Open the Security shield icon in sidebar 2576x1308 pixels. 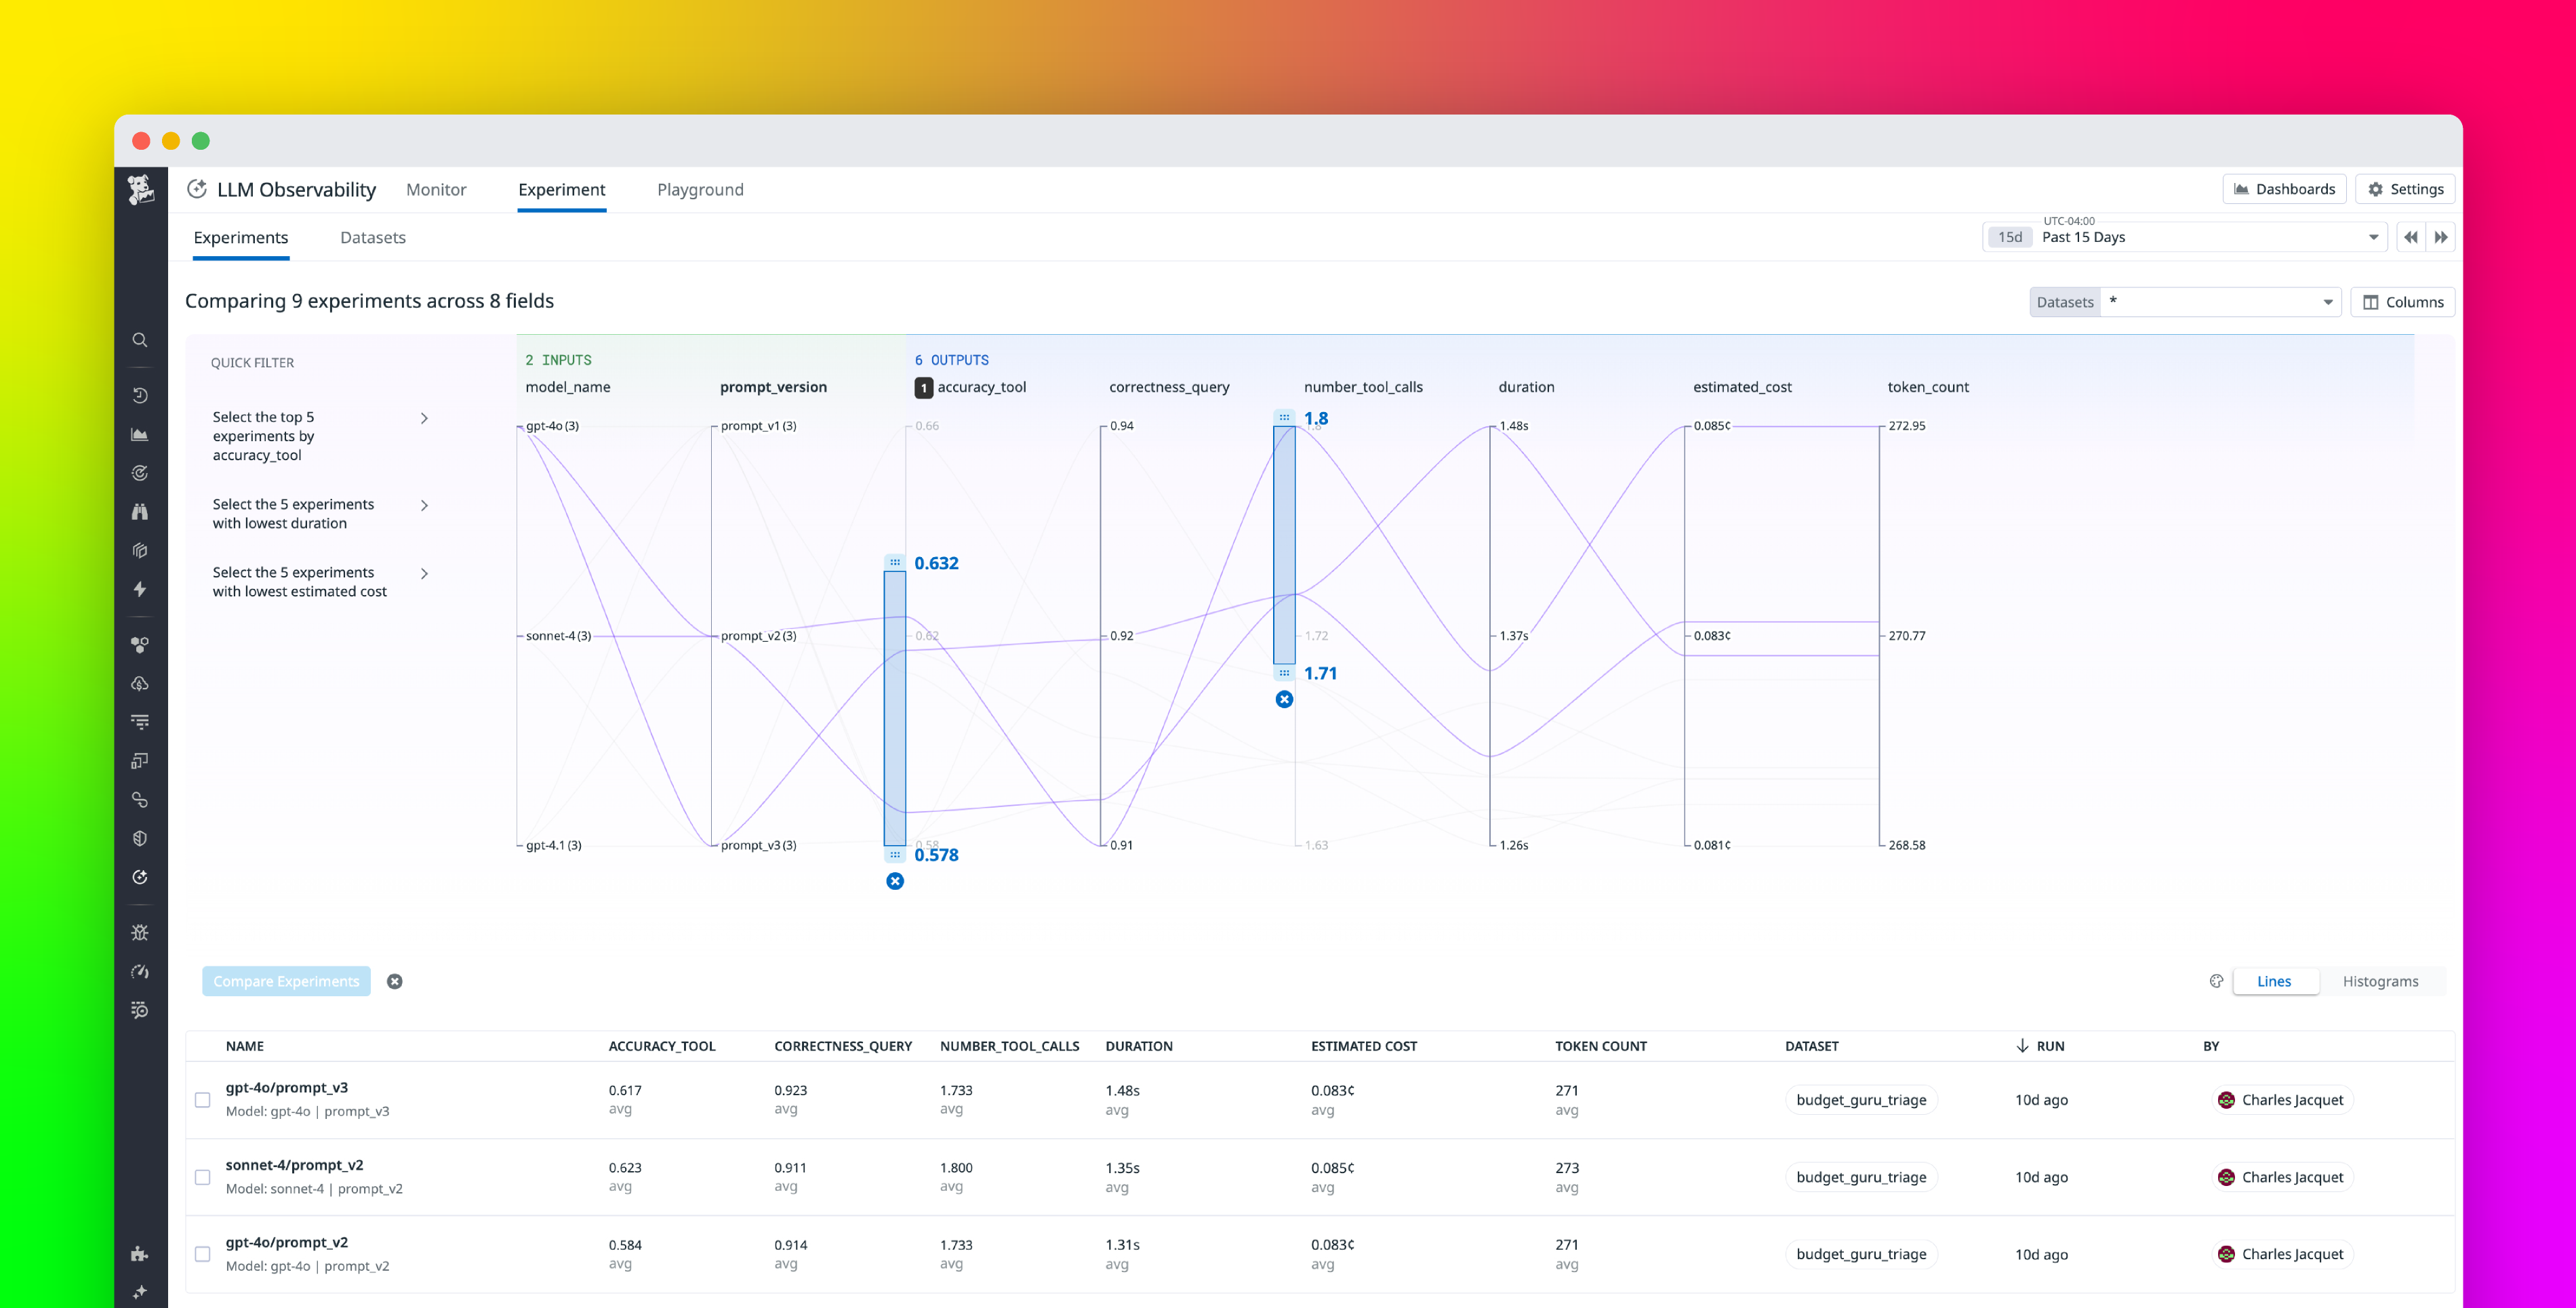click(140, 838)
